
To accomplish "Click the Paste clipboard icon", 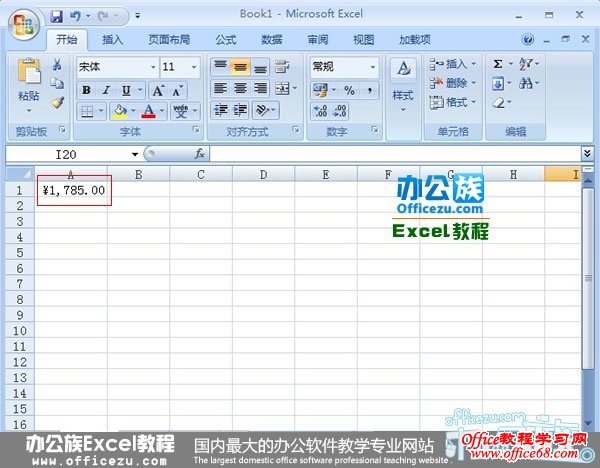I will click(29, 71).
